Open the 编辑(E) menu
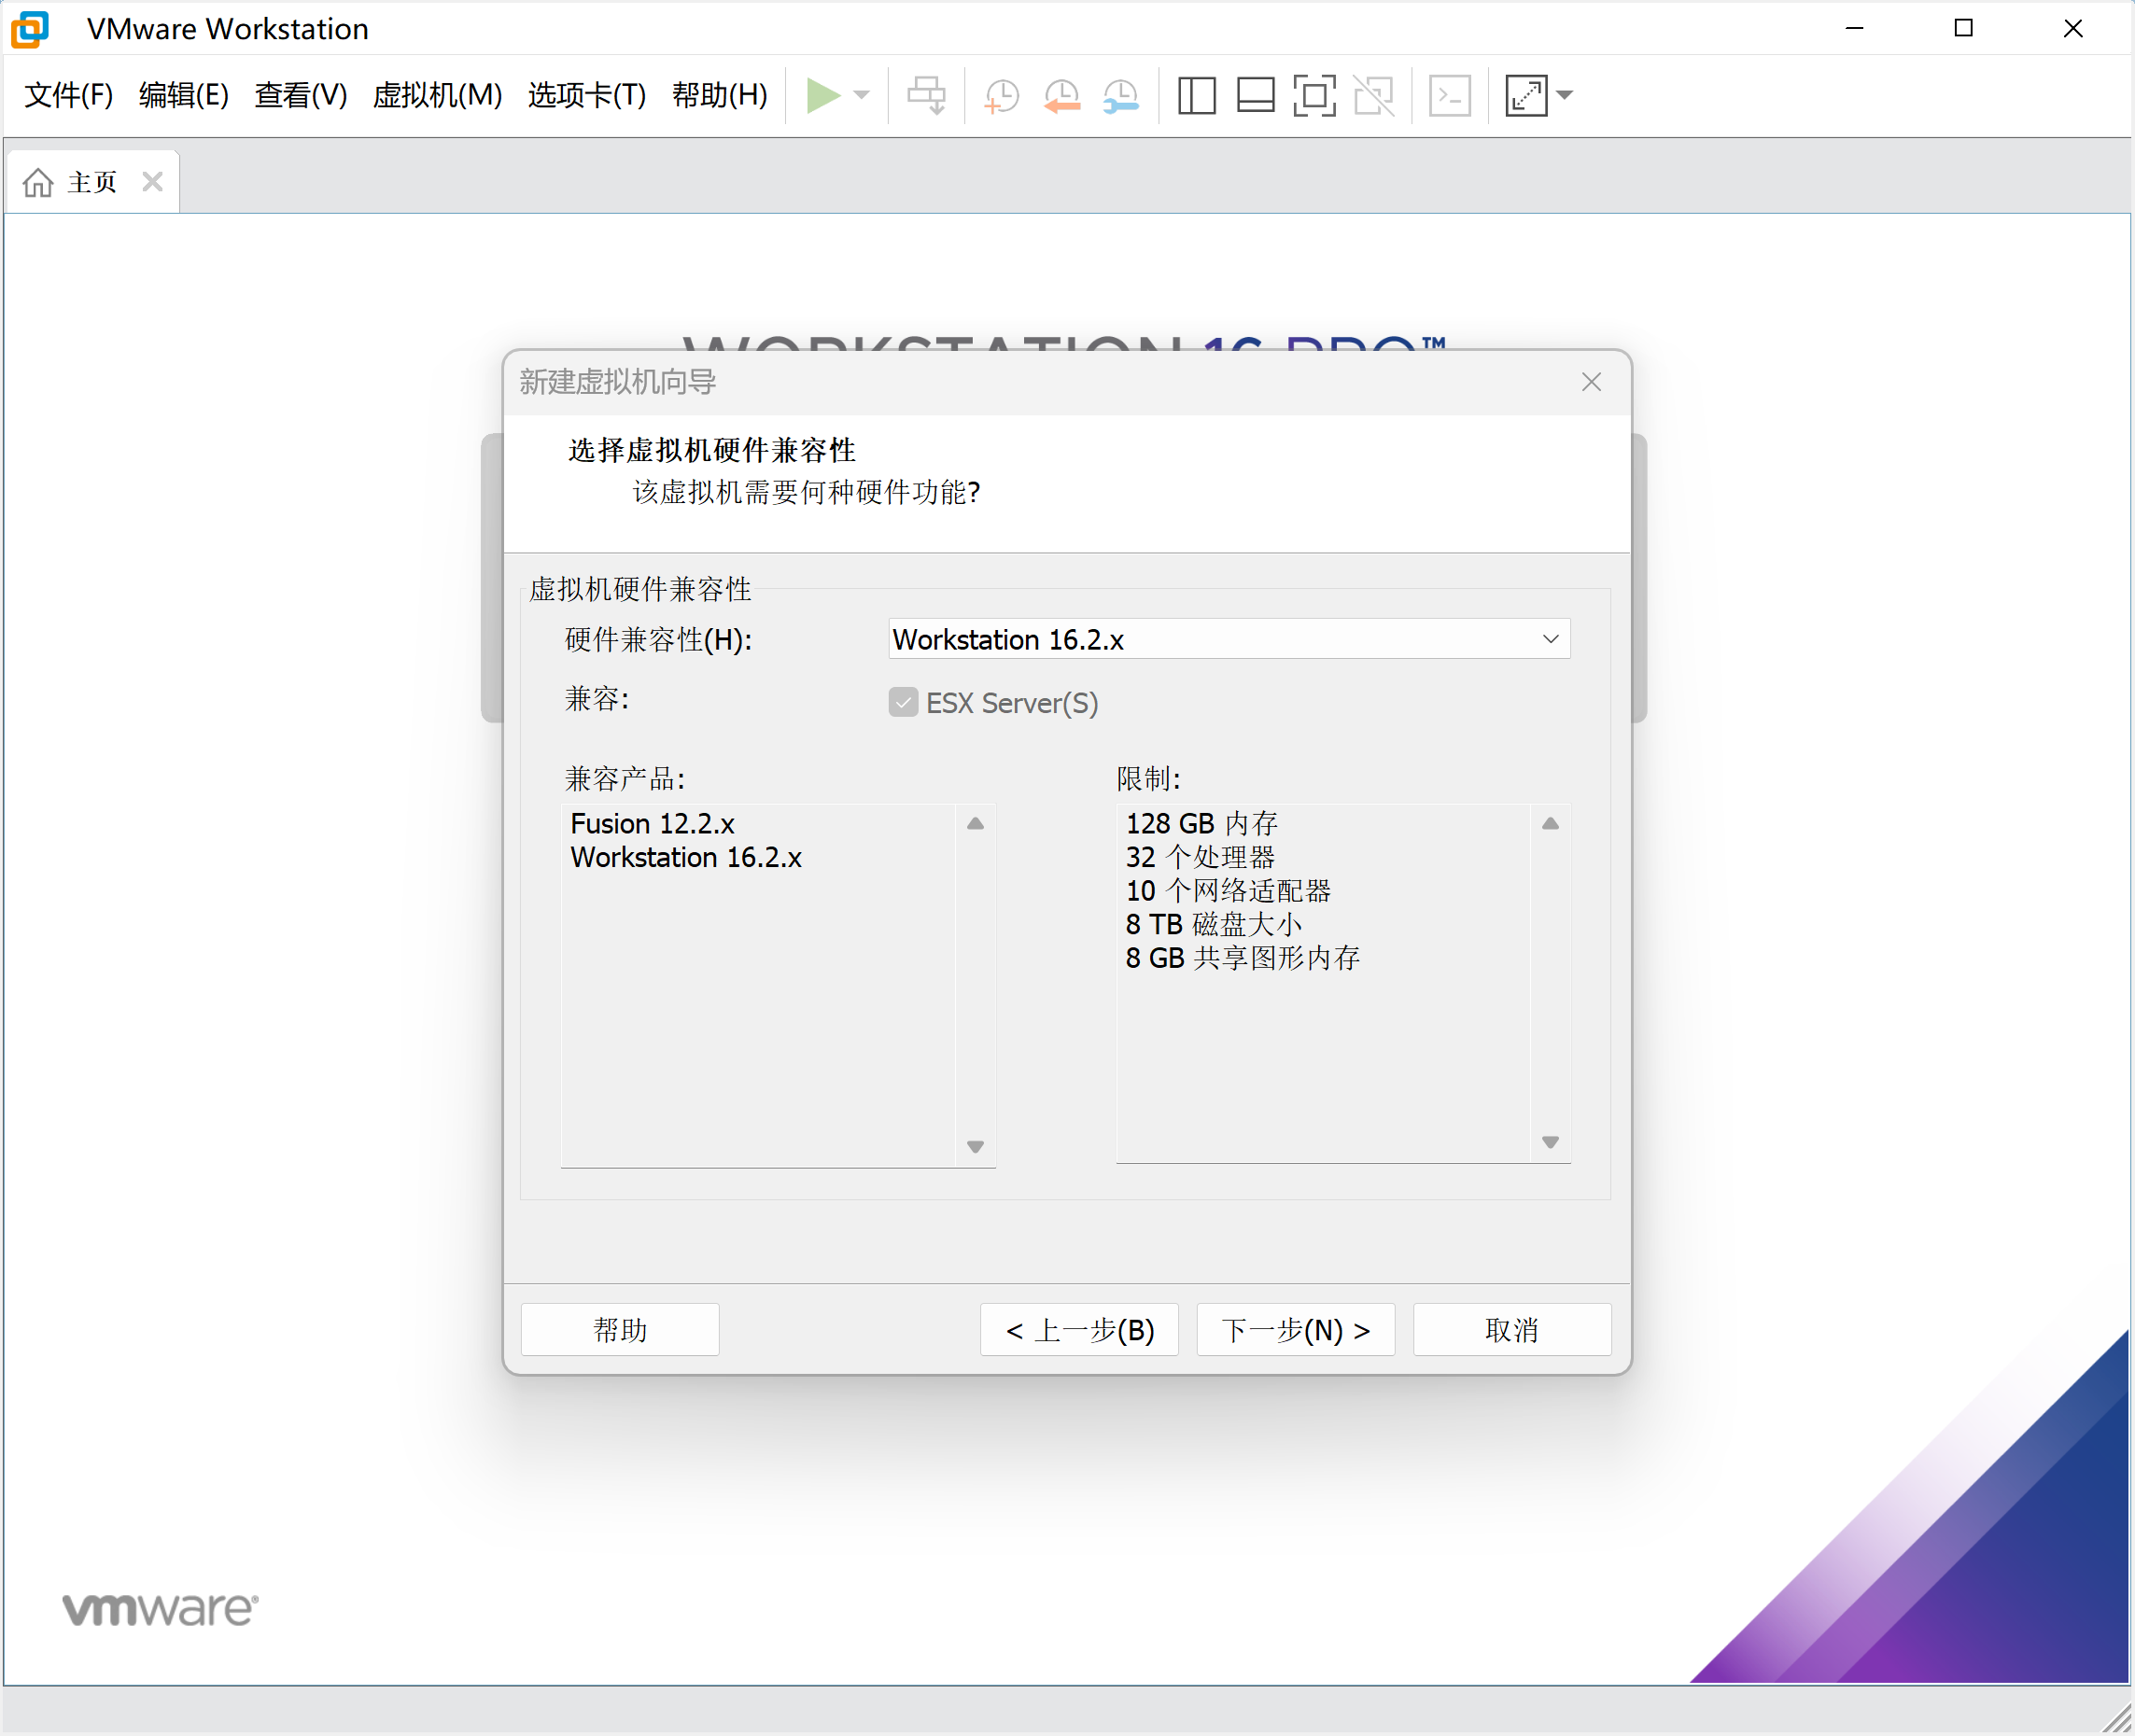 click(184, 95)
